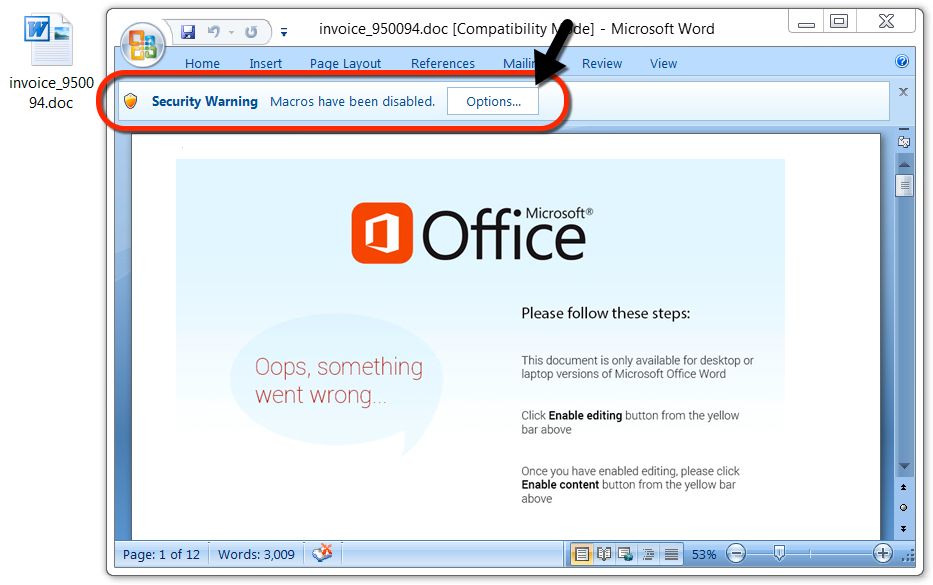933x585 pixels.
Task: Open Customize Quick Access Toolbar dropdown
Action: (x=284, y=32)
